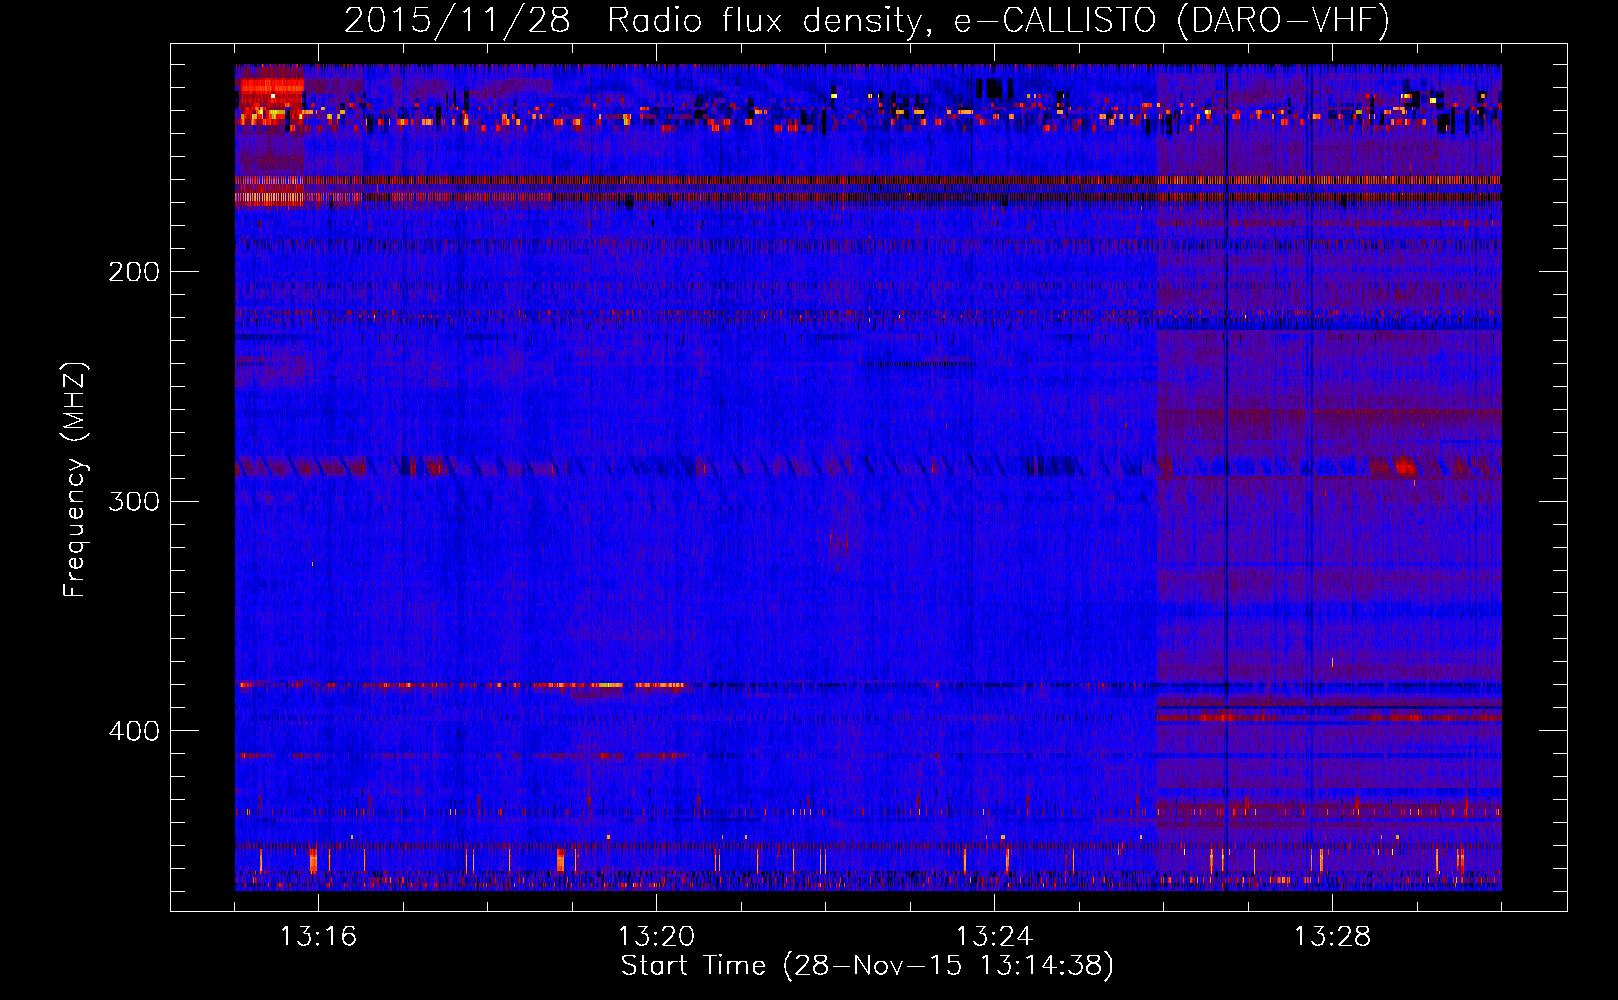Click the short dark horizontal streak near 240 MHz at 13:23
Screen dimensions: 1618x1000
[915, 363]
